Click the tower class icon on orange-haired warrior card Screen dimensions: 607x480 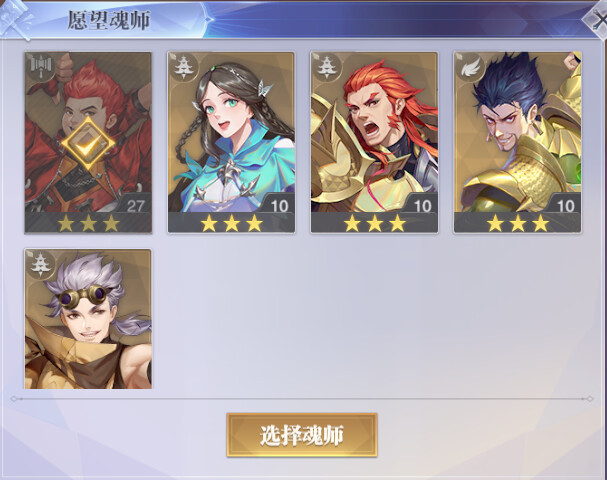325,67
